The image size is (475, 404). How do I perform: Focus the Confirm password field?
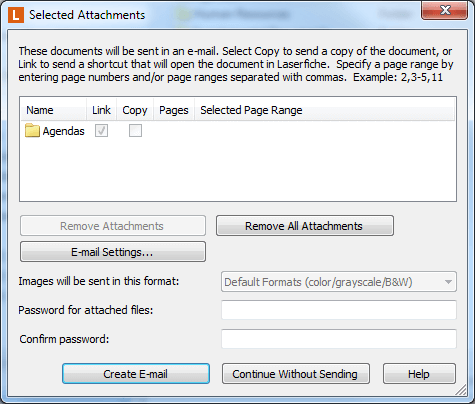(x=339, y=339)
